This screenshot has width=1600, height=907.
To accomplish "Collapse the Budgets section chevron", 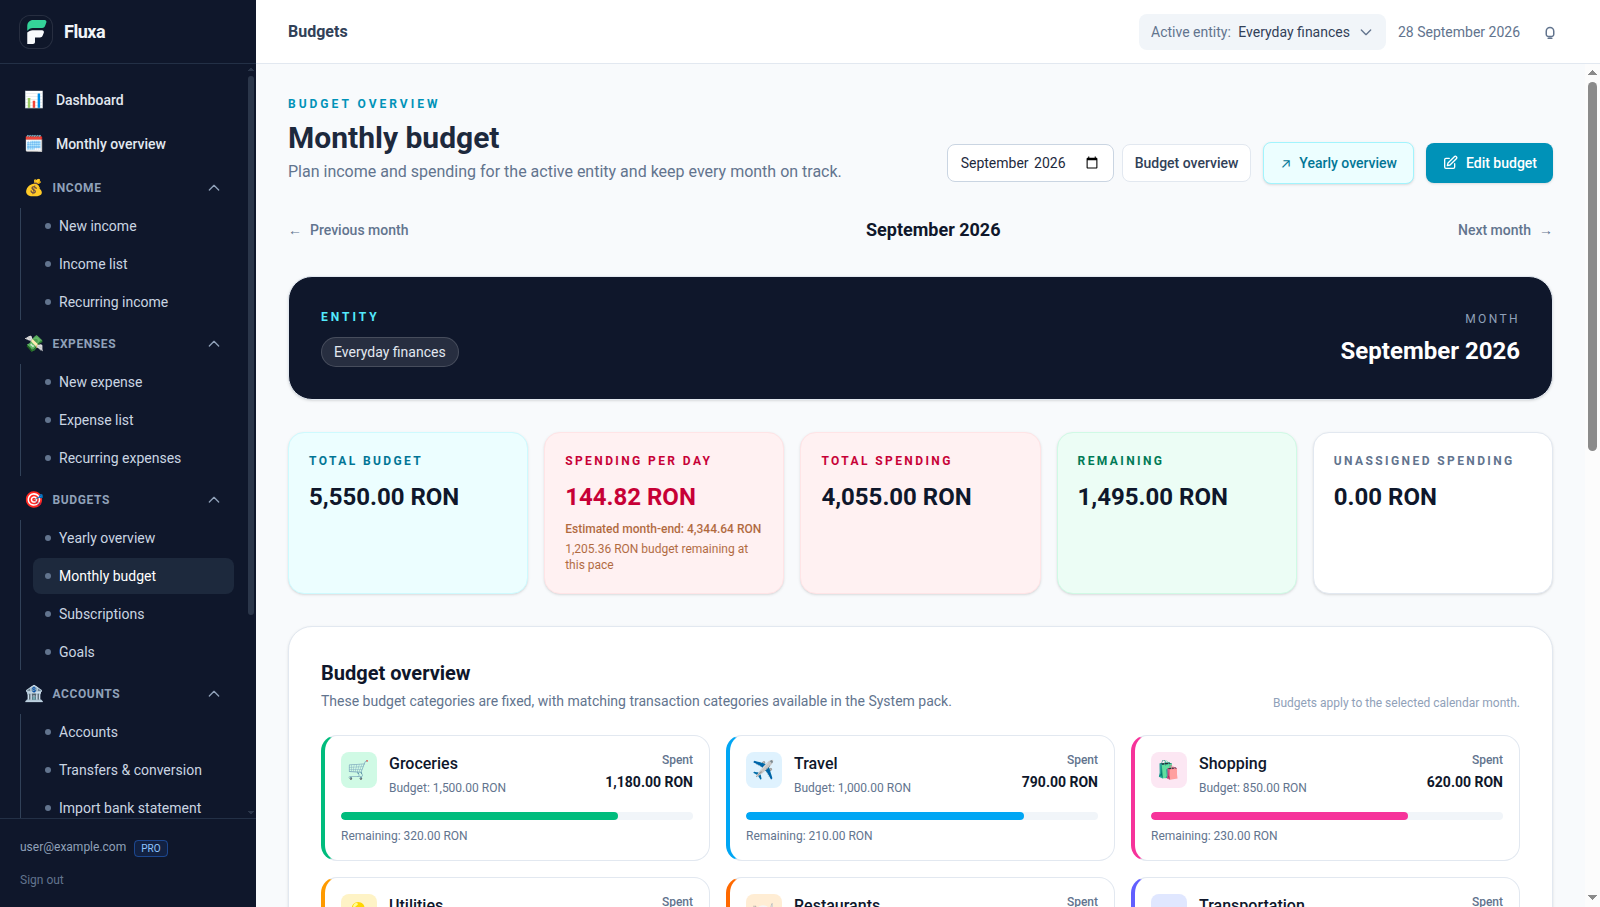I will tap(214, 500).
